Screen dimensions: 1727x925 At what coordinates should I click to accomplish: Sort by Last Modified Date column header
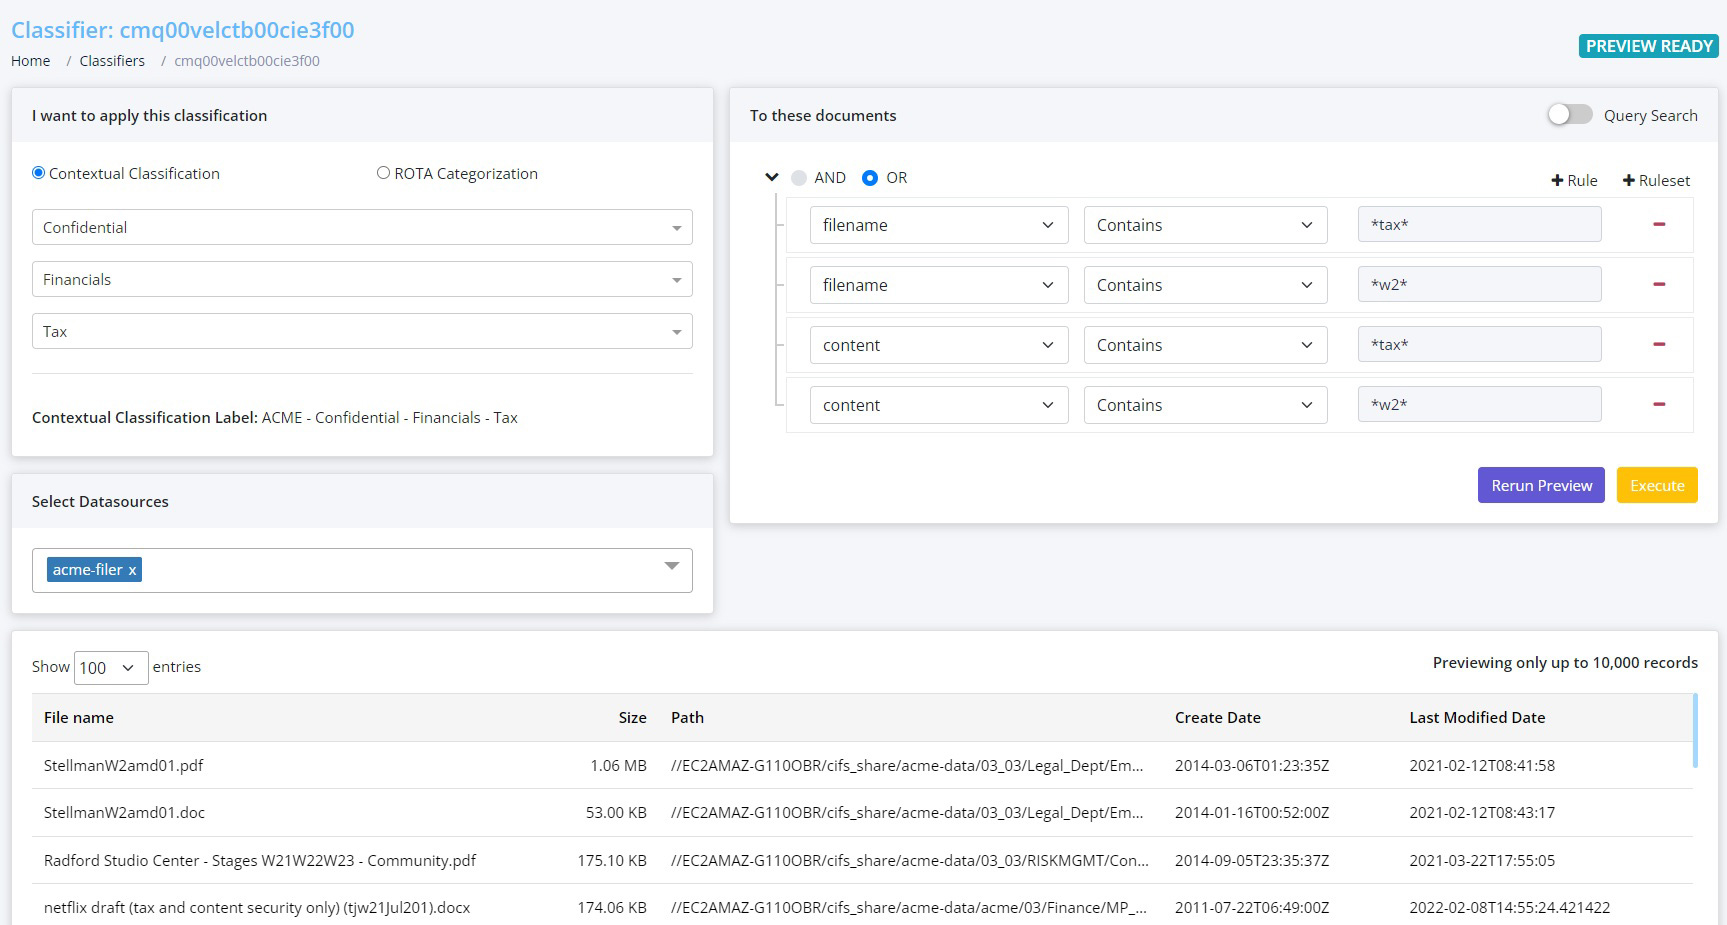1477,717
